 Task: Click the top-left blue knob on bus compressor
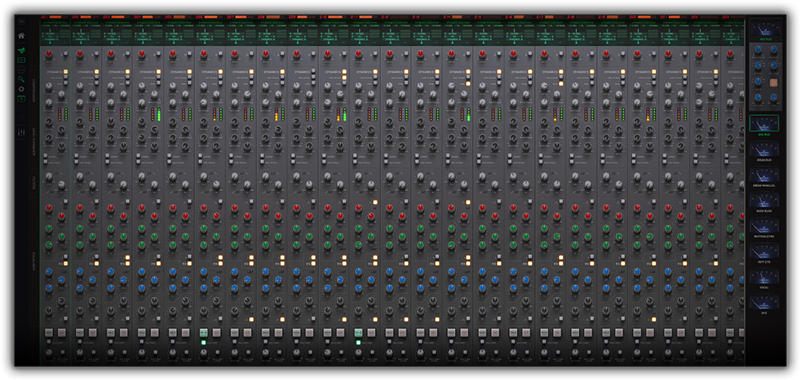click(758, 49)
